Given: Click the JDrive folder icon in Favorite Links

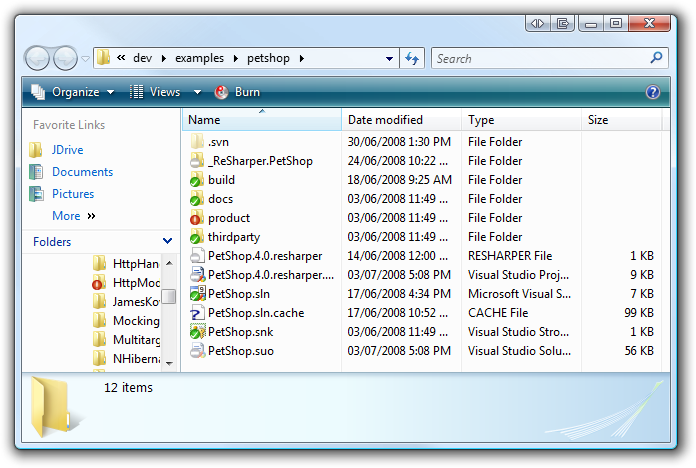Looking at the screenshot, I should click(x=36, y=150).
